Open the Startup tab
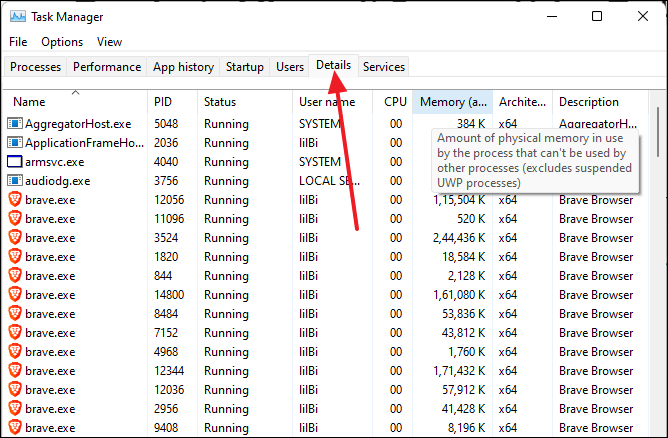 pos(245,67)
